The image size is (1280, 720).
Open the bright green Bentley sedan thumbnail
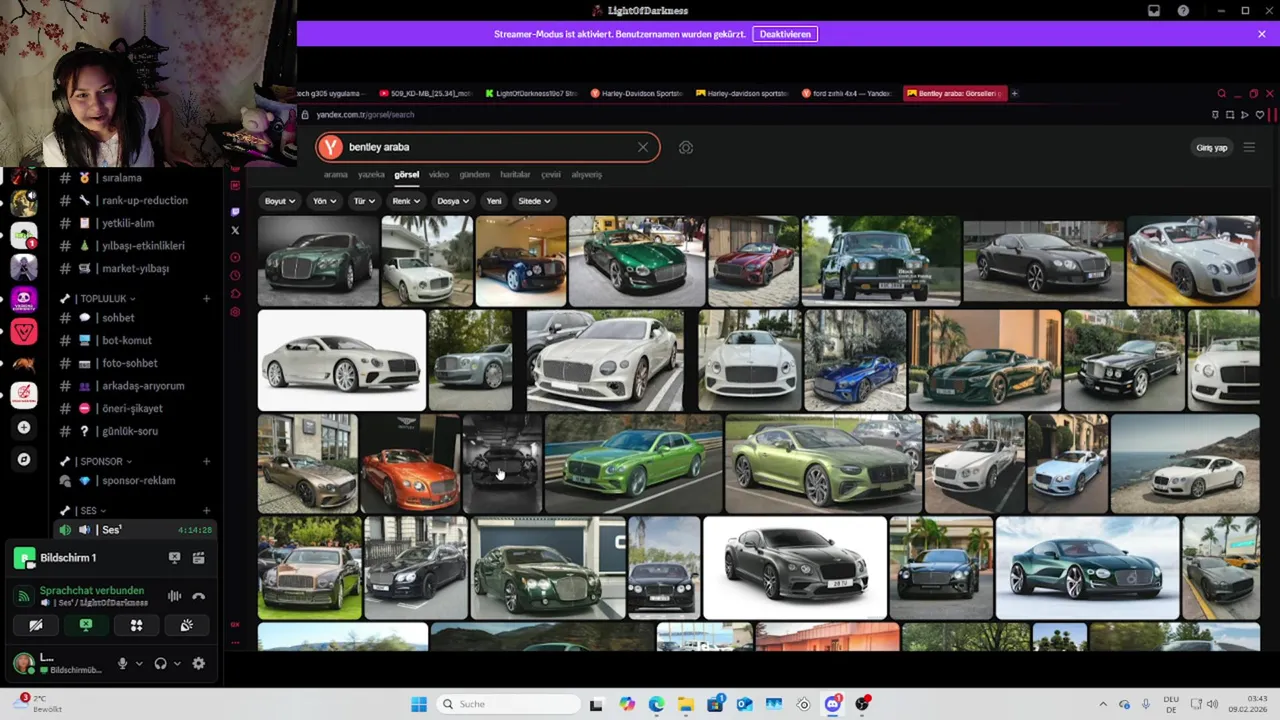pos(633,463)
